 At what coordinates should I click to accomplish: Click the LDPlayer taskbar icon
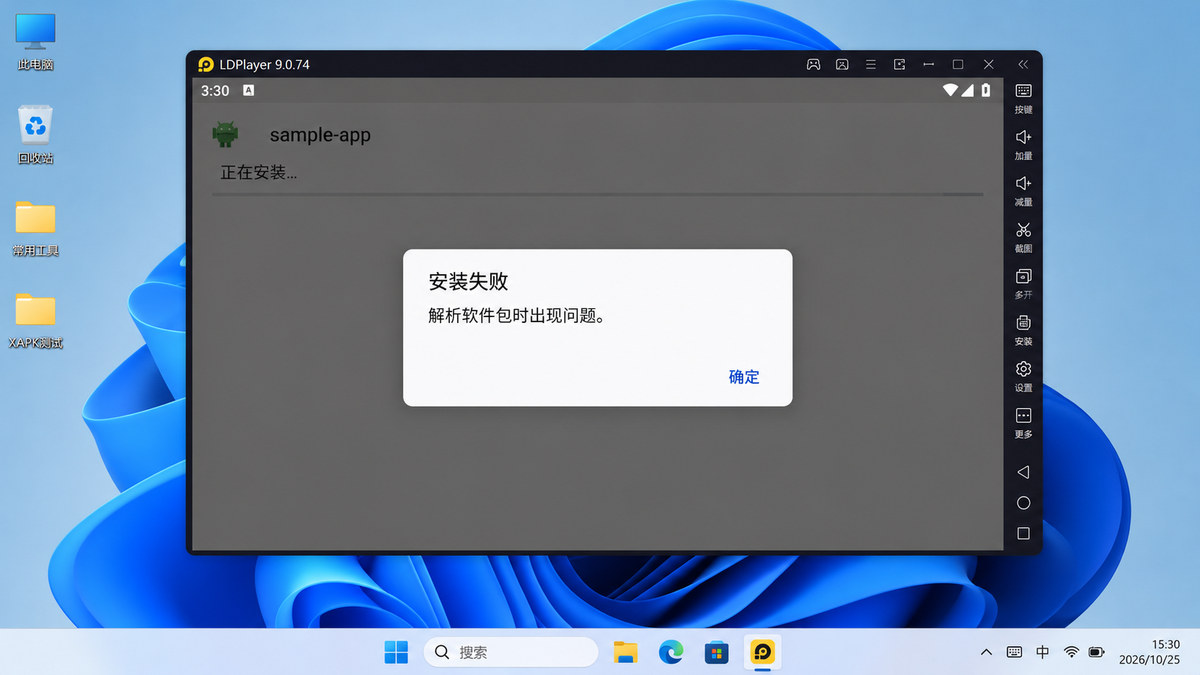762,652
